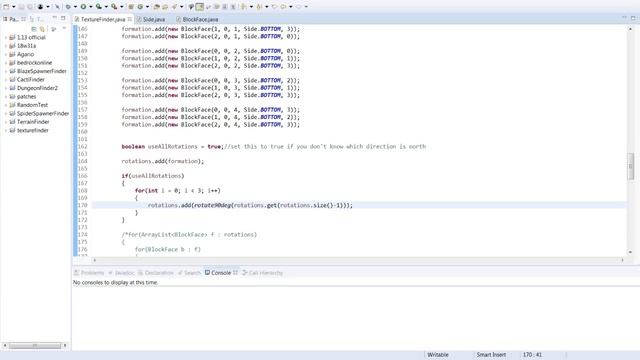Open the Problems view tab
The image size is (640, 360).
(x=89, y=273)
